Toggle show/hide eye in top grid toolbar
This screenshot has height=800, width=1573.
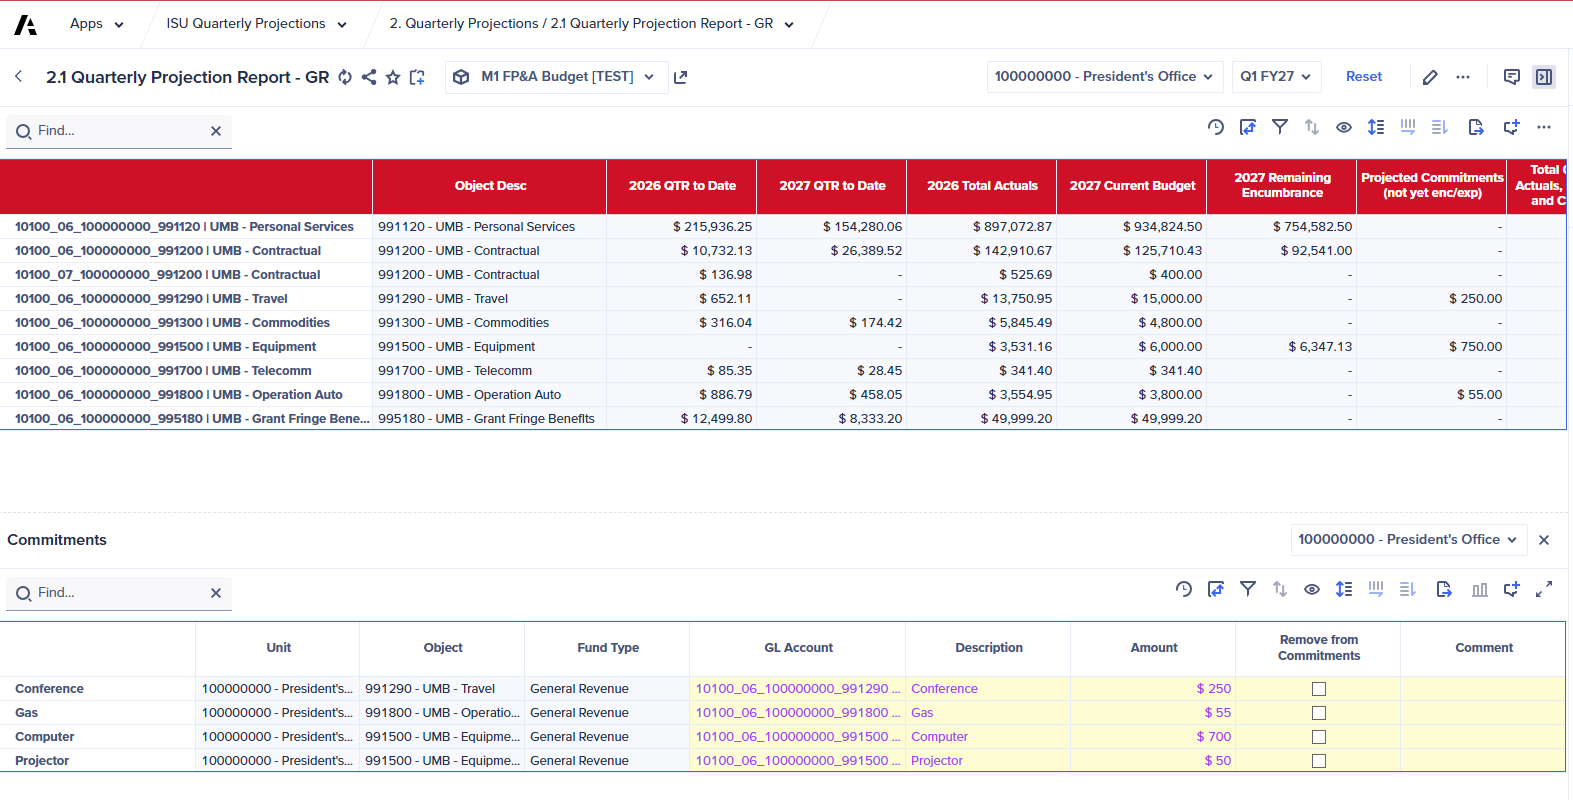pyautogui.click(x=1344, y=127)
